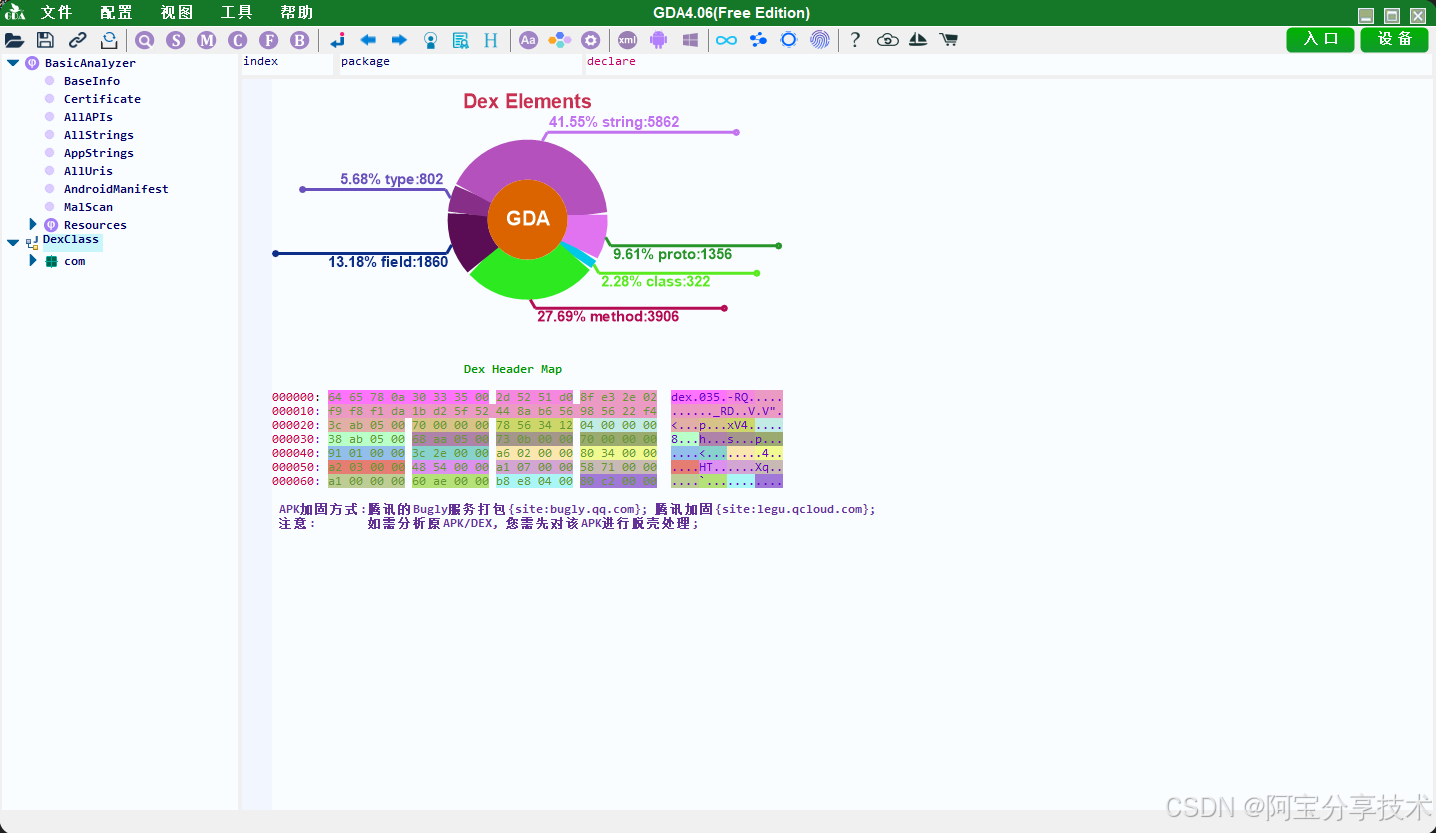This screenshot has height=833, width=1436.
Task: Click the sailboat toolbar icon
Action: pos(918,40)
